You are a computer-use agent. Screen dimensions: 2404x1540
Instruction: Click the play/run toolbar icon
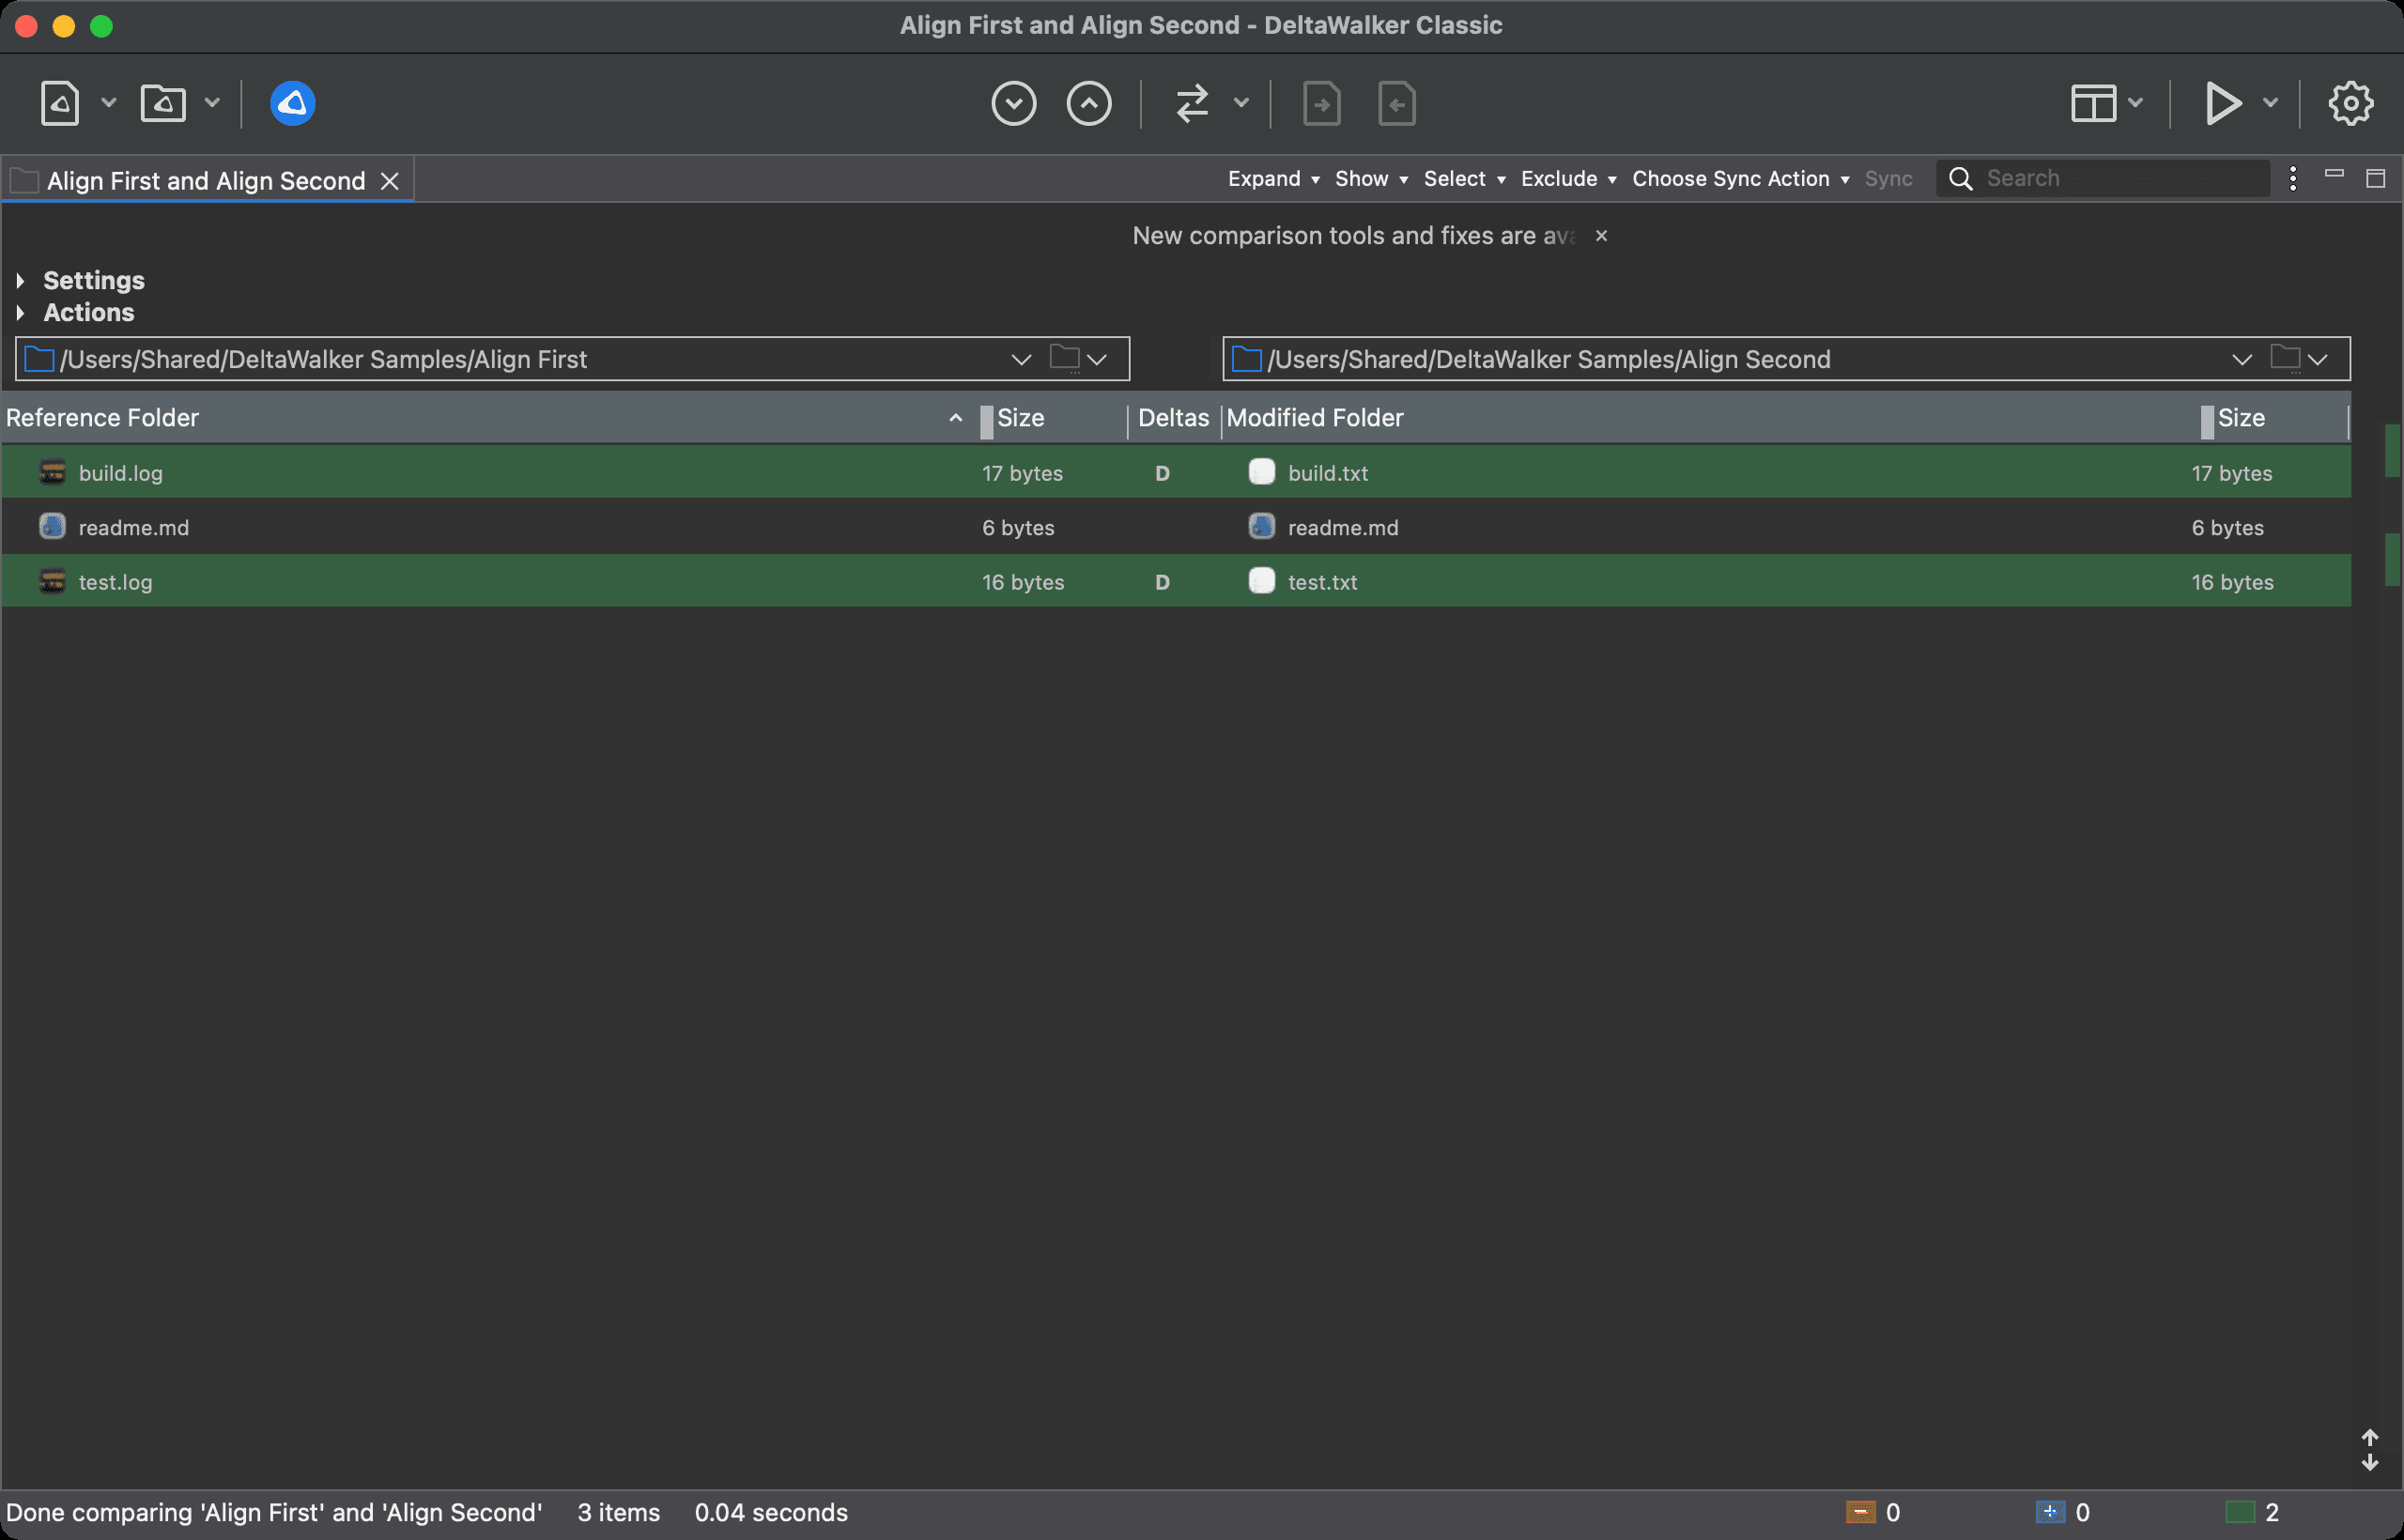coord(2223,103)
